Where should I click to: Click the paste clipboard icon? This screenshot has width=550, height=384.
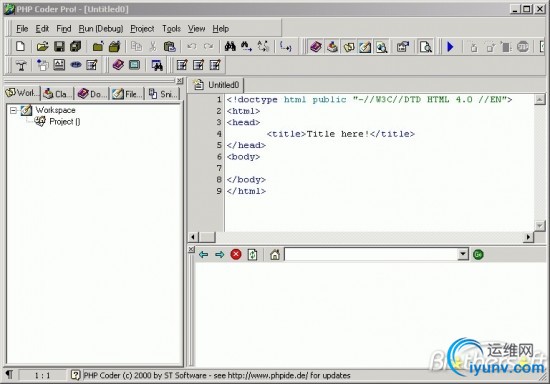point(169,46)
